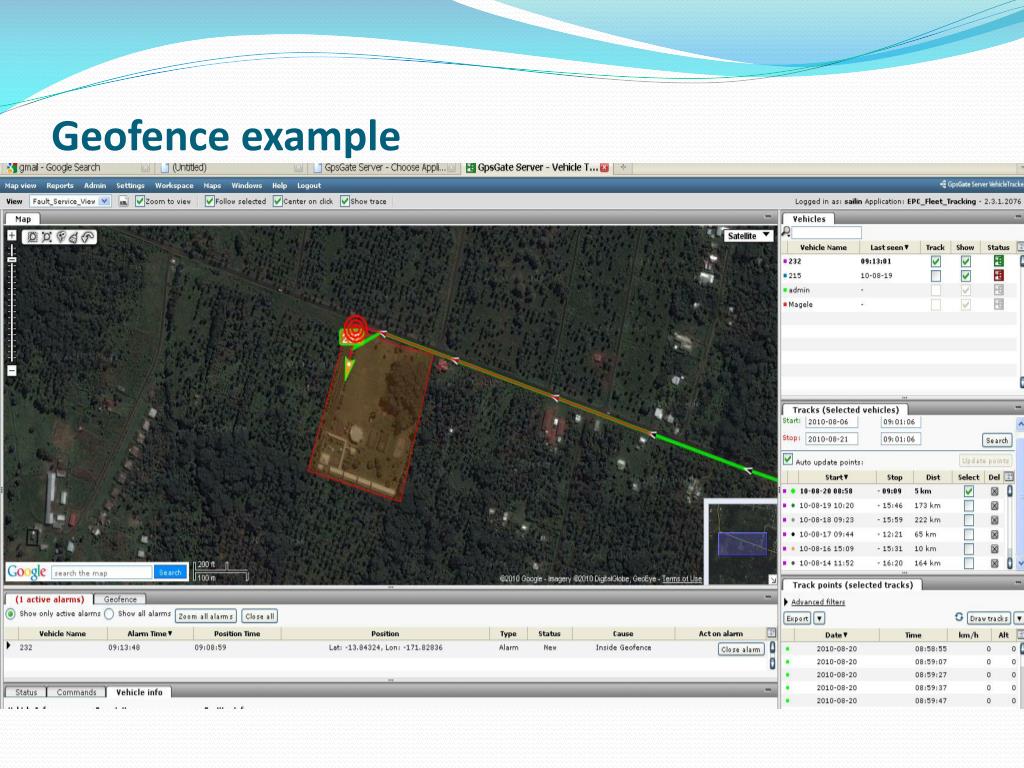This screenshot has width=1024, height=768.
Task: Click the Google search the map field
Action: point(102,573)
